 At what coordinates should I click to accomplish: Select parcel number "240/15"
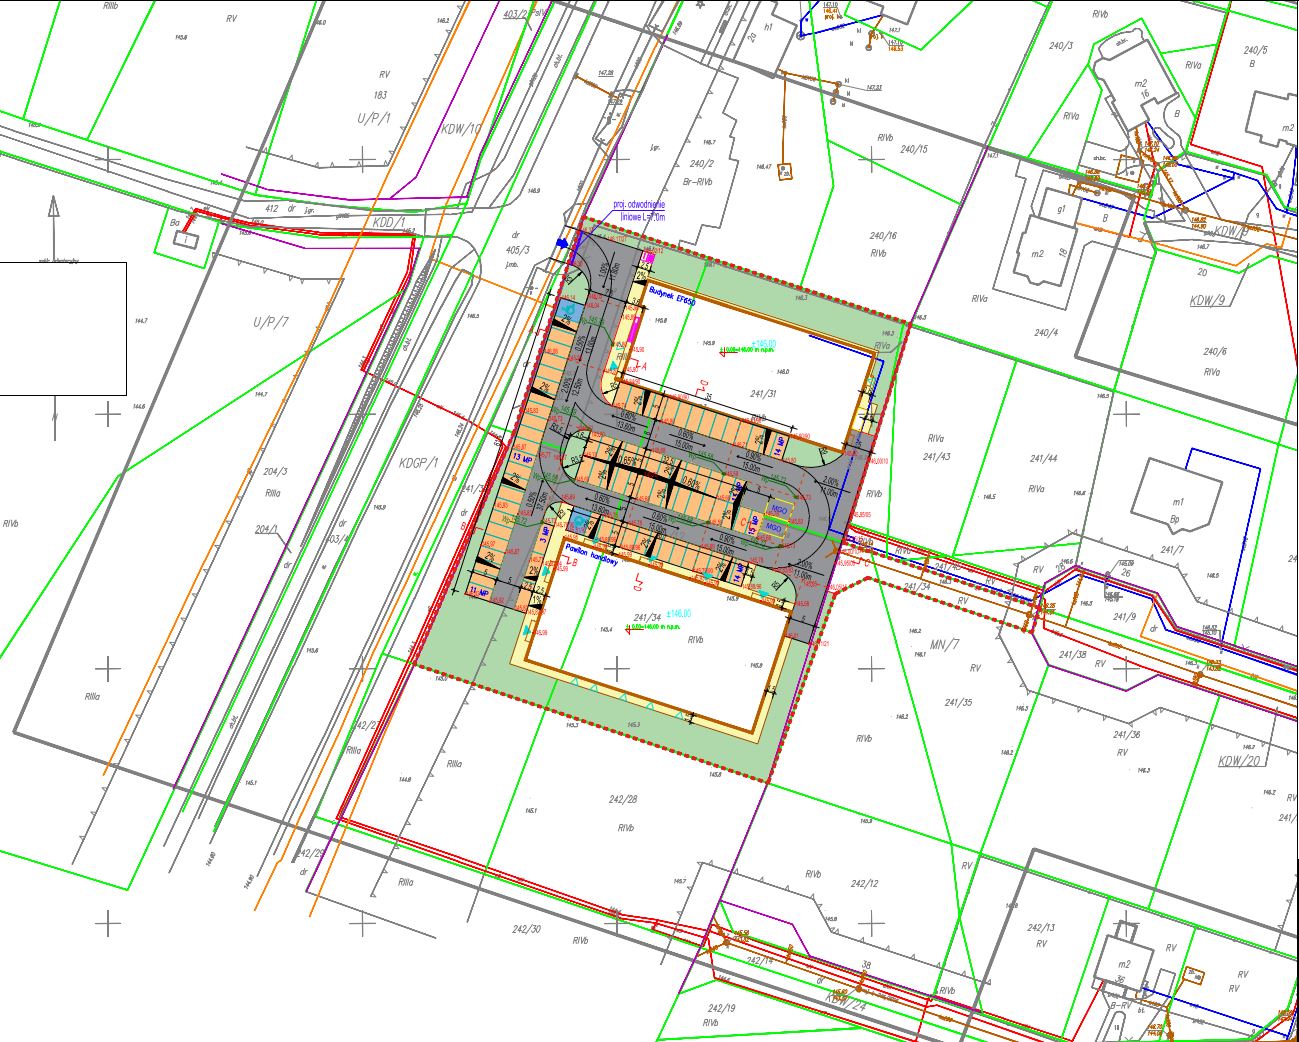(x=913, y=149)
